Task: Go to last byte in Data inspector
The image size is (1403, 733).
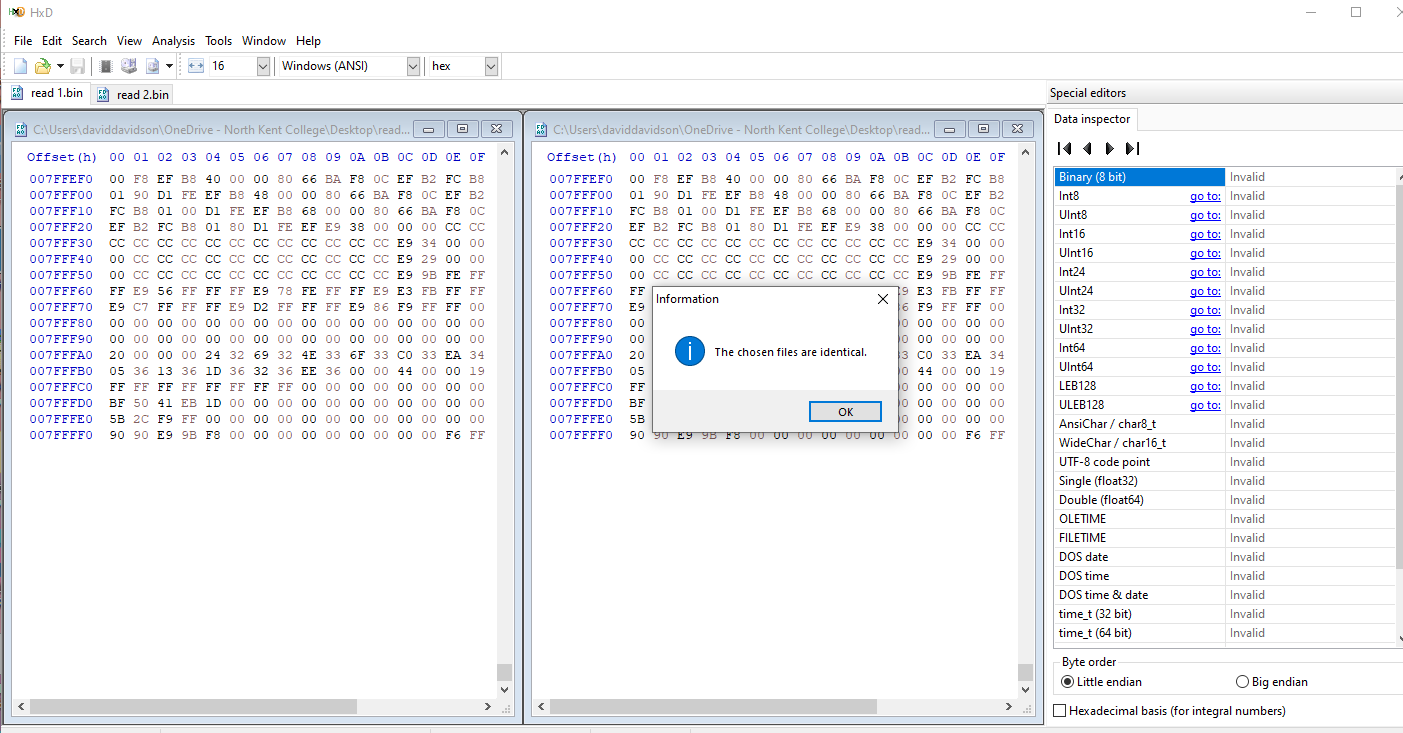Action: click(1132, 148)
